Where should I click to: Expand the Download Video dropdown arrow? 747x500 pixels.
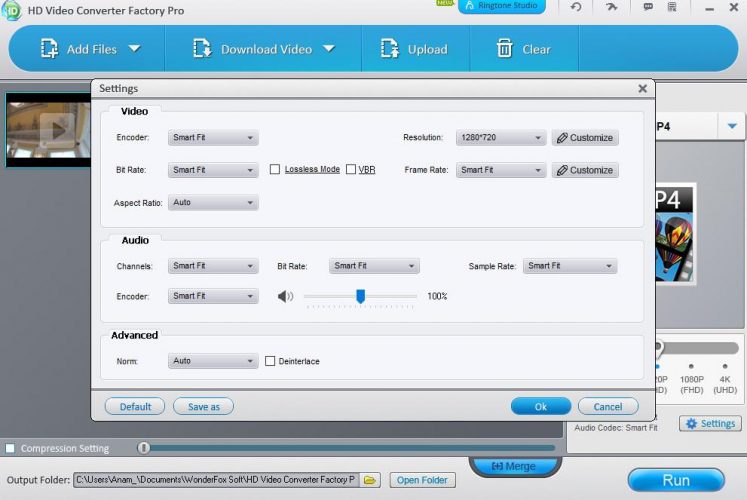[x=329, y=49]
